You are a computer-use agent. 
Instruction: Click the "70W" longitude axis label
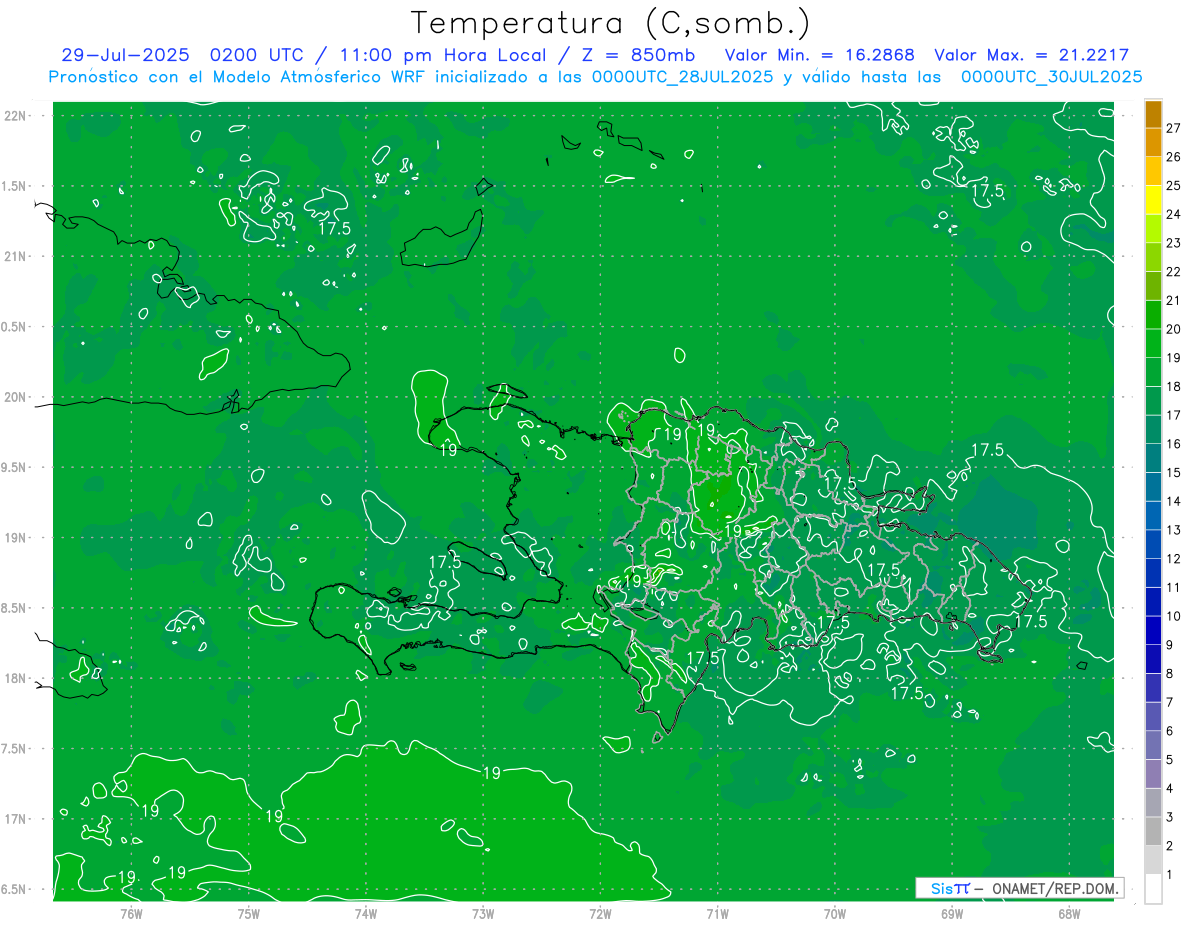(835, 914)
